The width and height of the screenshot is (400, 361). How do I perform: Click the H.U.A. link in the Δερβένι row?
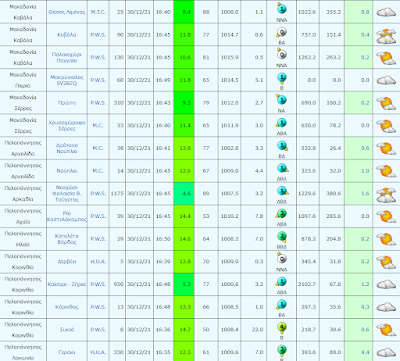[98, 262]
